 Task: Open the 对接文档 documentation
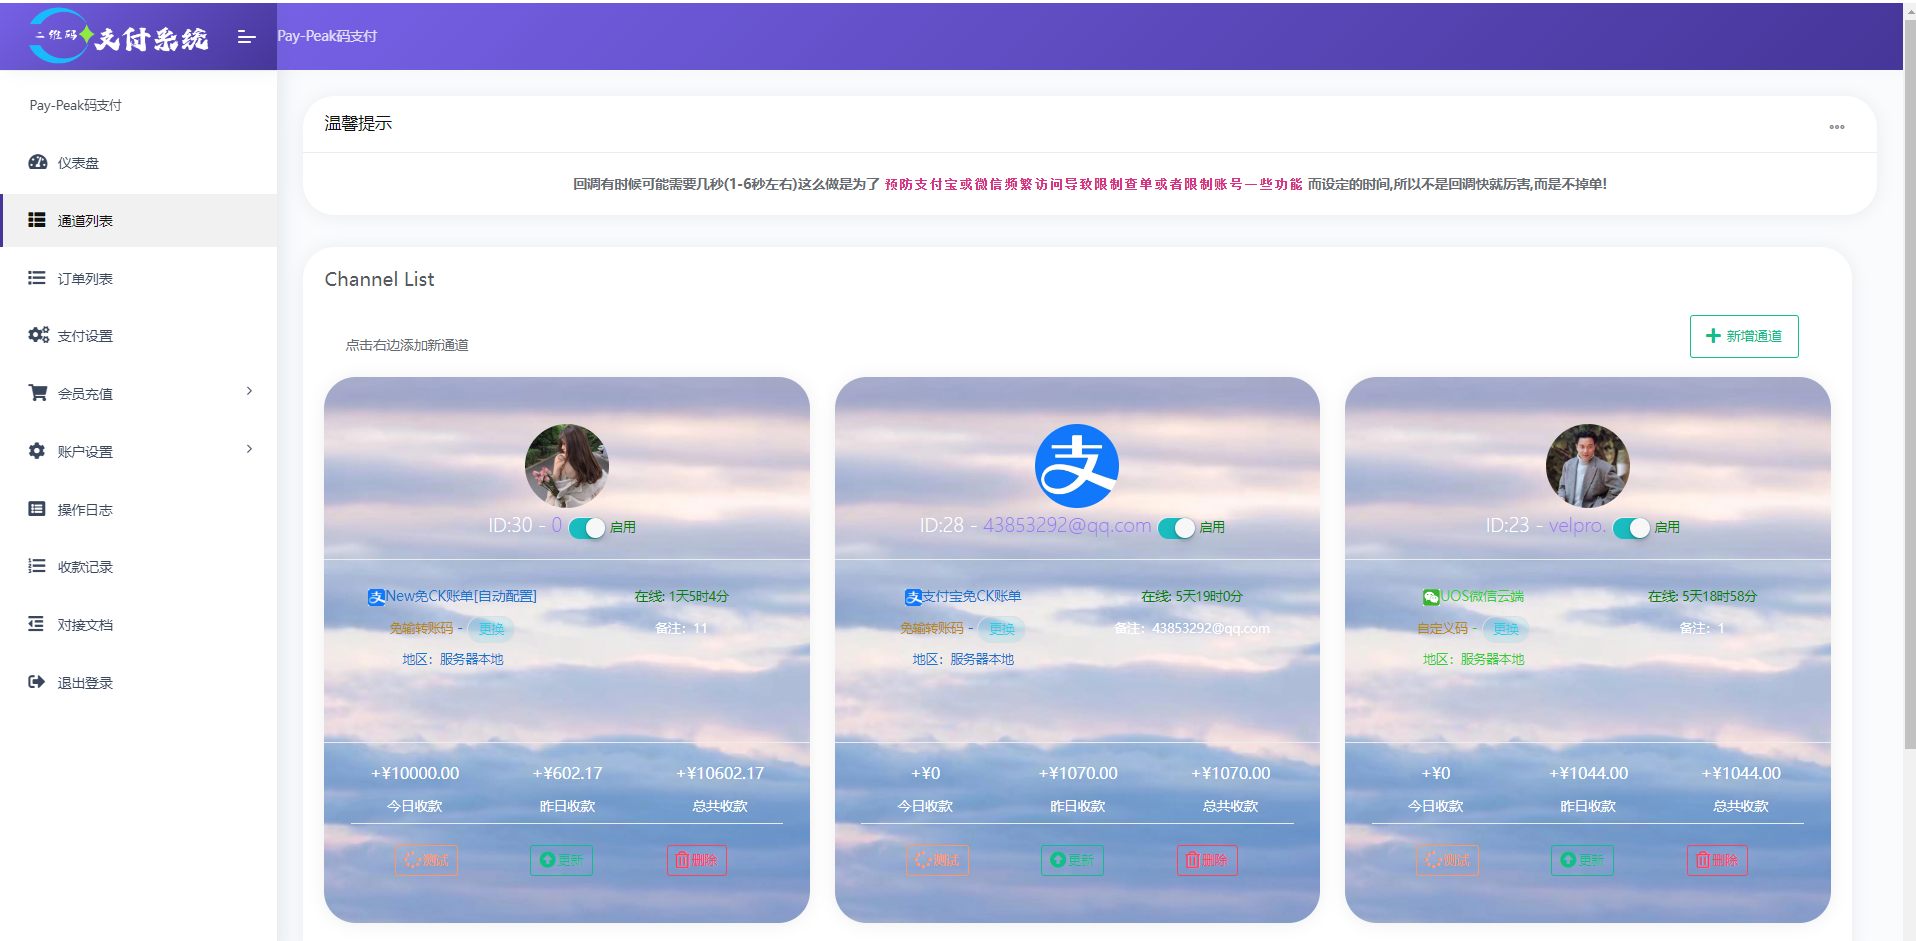click(x=85, y=624)
